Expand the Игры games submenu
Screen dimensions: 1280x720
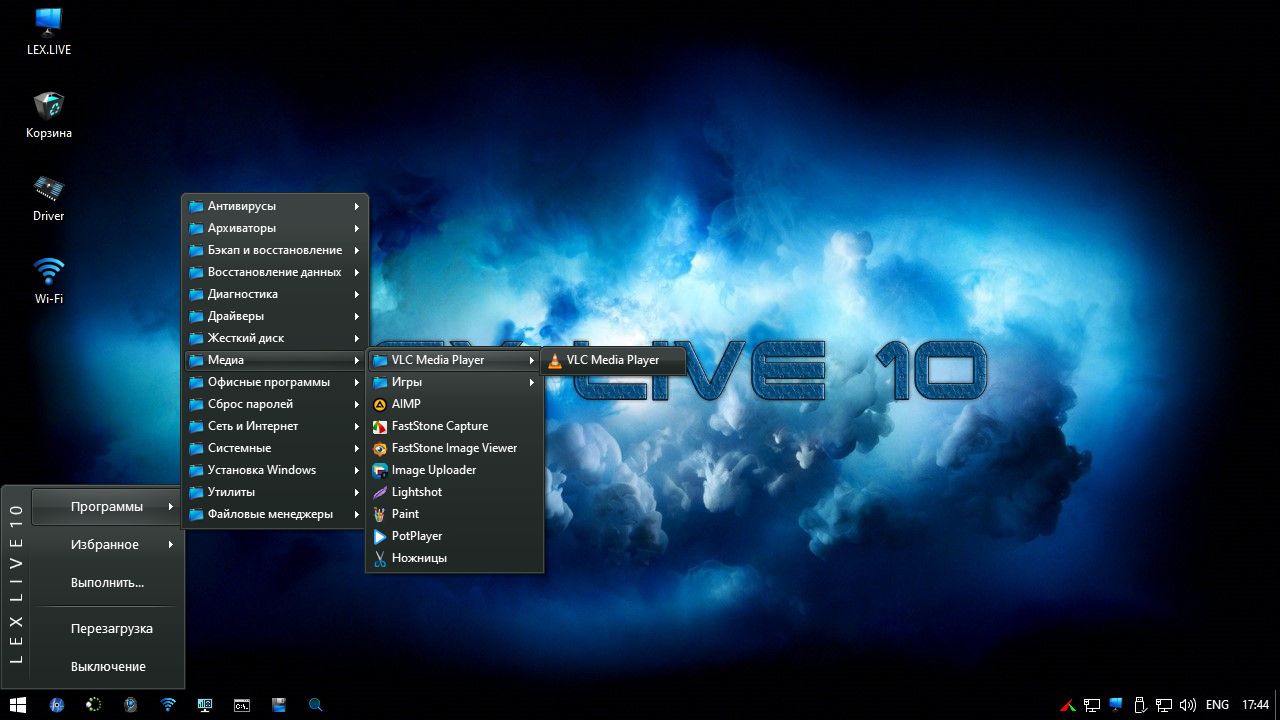tap(455, 382)
